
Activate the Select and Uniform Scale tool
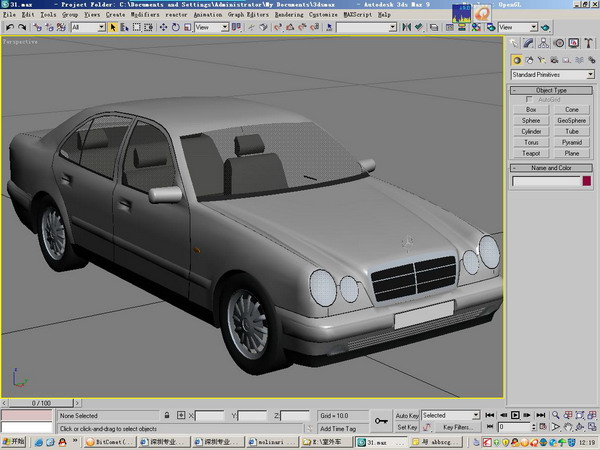point(188,27)
